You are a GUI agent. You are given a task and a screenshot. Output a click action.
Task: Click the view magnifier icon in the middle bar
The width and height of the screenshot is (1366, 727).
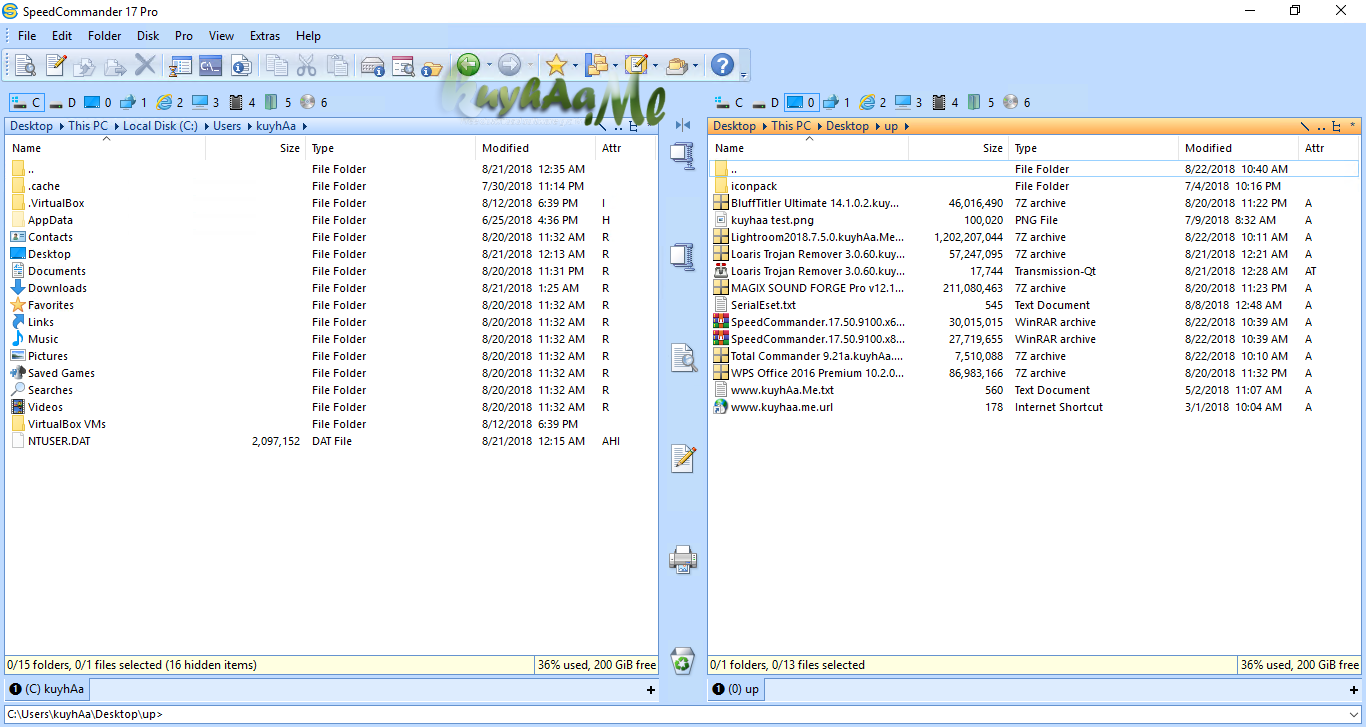[683, 357]
